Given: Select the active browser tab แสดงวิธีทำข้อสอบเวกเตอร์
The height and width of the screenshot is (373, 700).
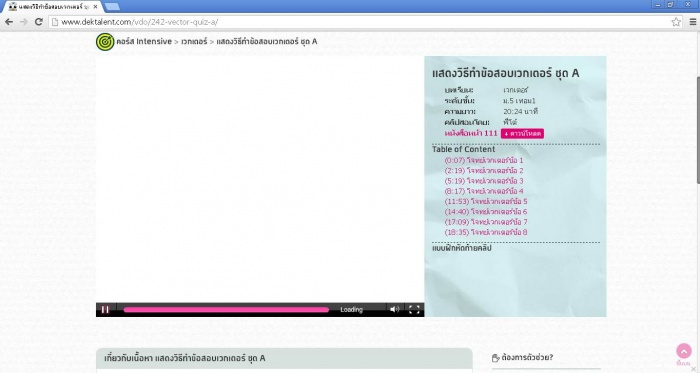Looking at the screenshot, I should 53,7.
